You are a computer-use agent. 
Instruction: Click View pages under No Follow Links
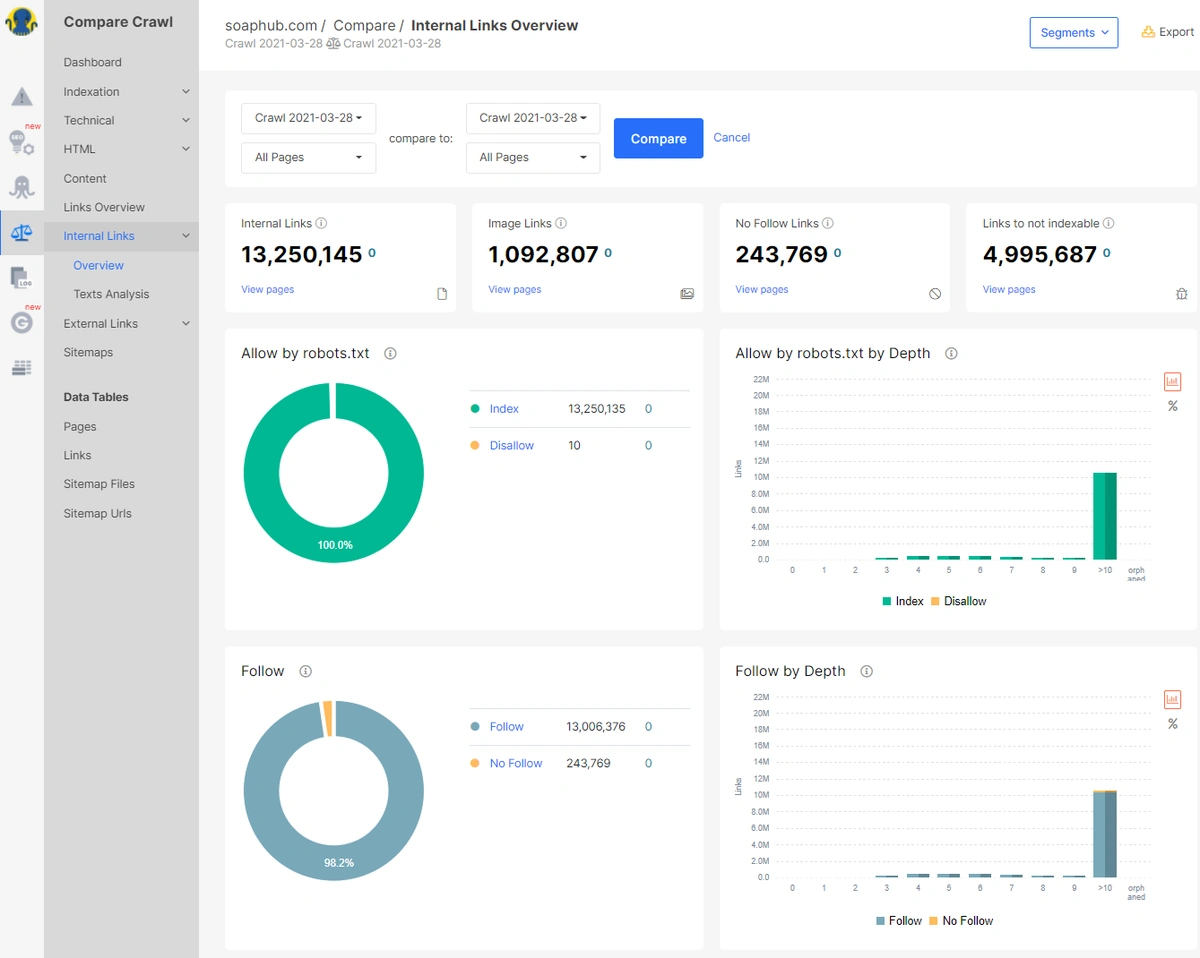tap(761, 289)
